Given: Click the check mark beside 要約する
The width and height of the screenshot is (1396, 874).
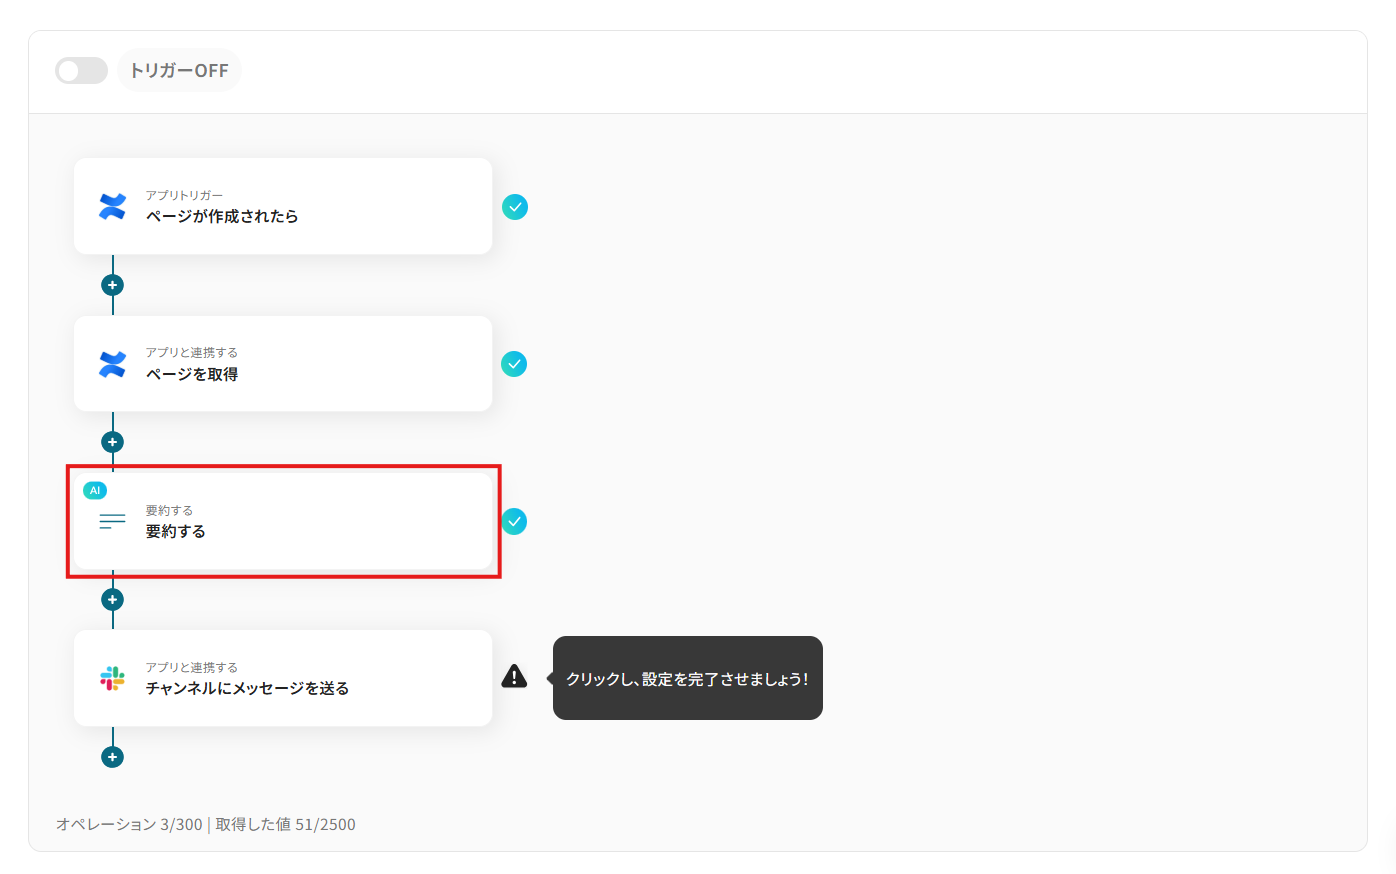Looking at the screenshot, I should pyautogui.click(x=514, y=522).
